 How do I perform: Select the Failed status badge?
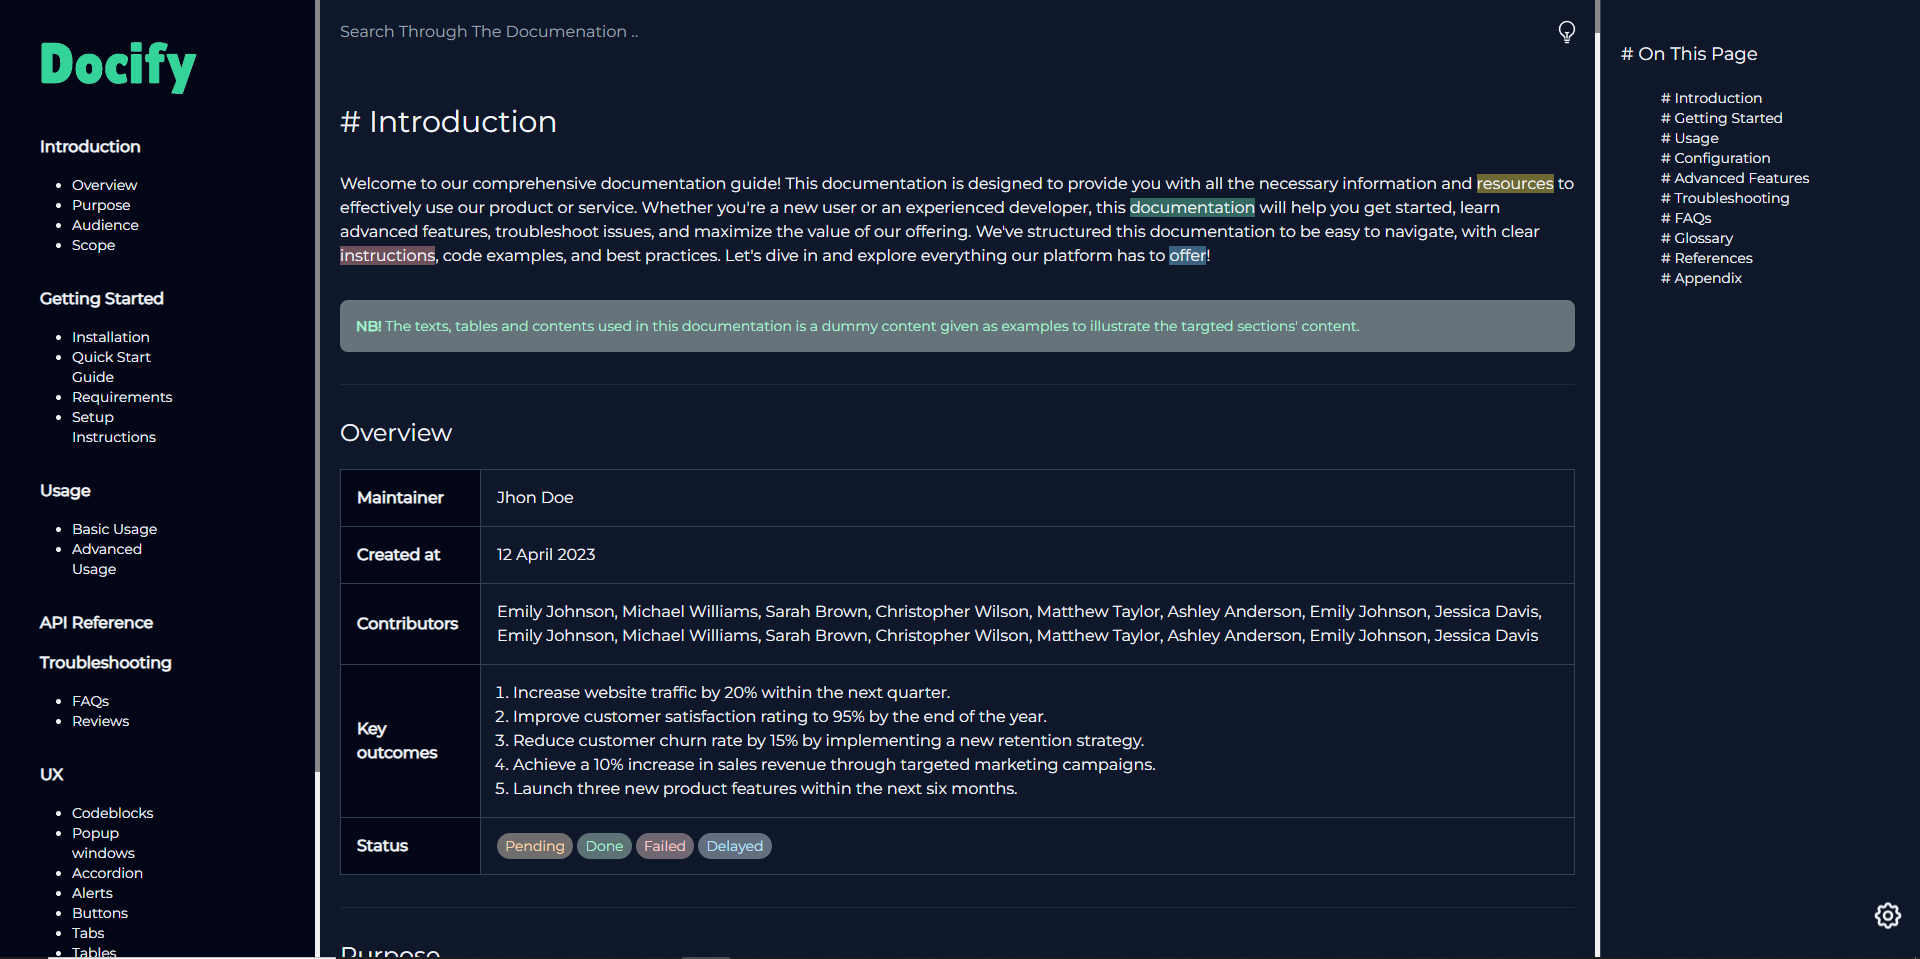664,845
